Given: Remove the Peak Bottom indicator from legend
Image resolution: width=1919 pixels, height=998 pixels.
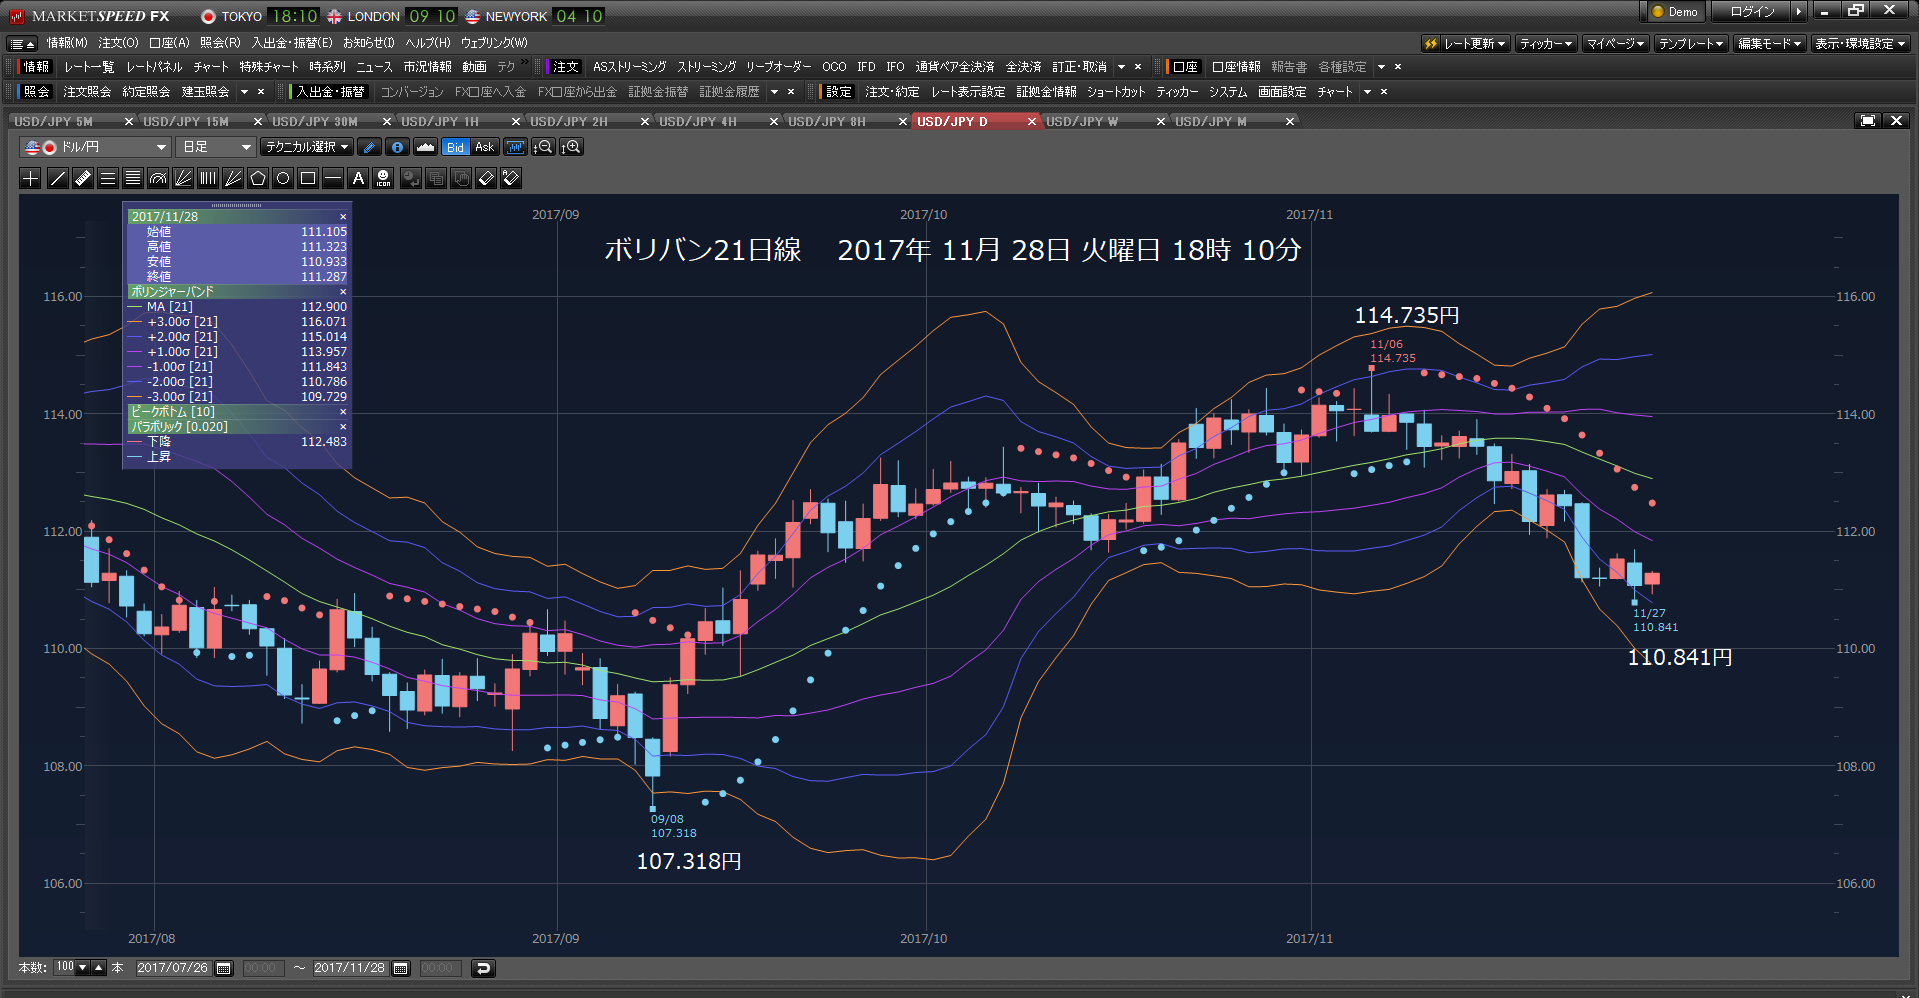Looking at the screenshot, I should (x=343, y=412).
